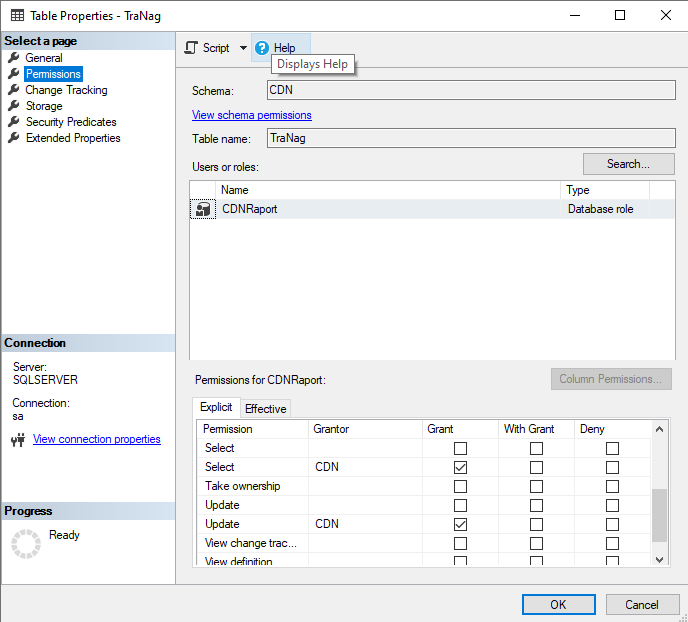Enable Deny for Update by CDN
This screenshot has height=622, width=688.
pos(612,524)
